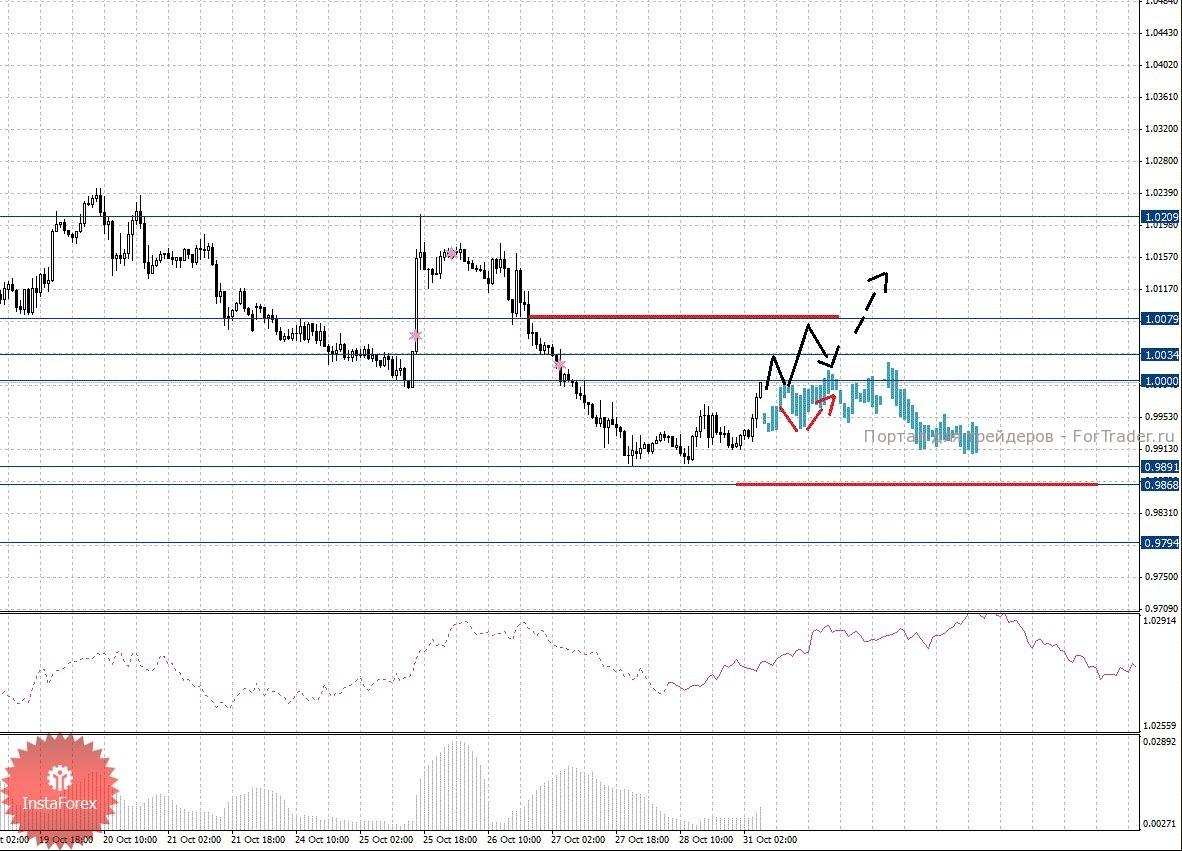Select the 1.0034 level price tag
Image resolution: width=1182 pixels, height=851 pixels.
(1161, 355)
